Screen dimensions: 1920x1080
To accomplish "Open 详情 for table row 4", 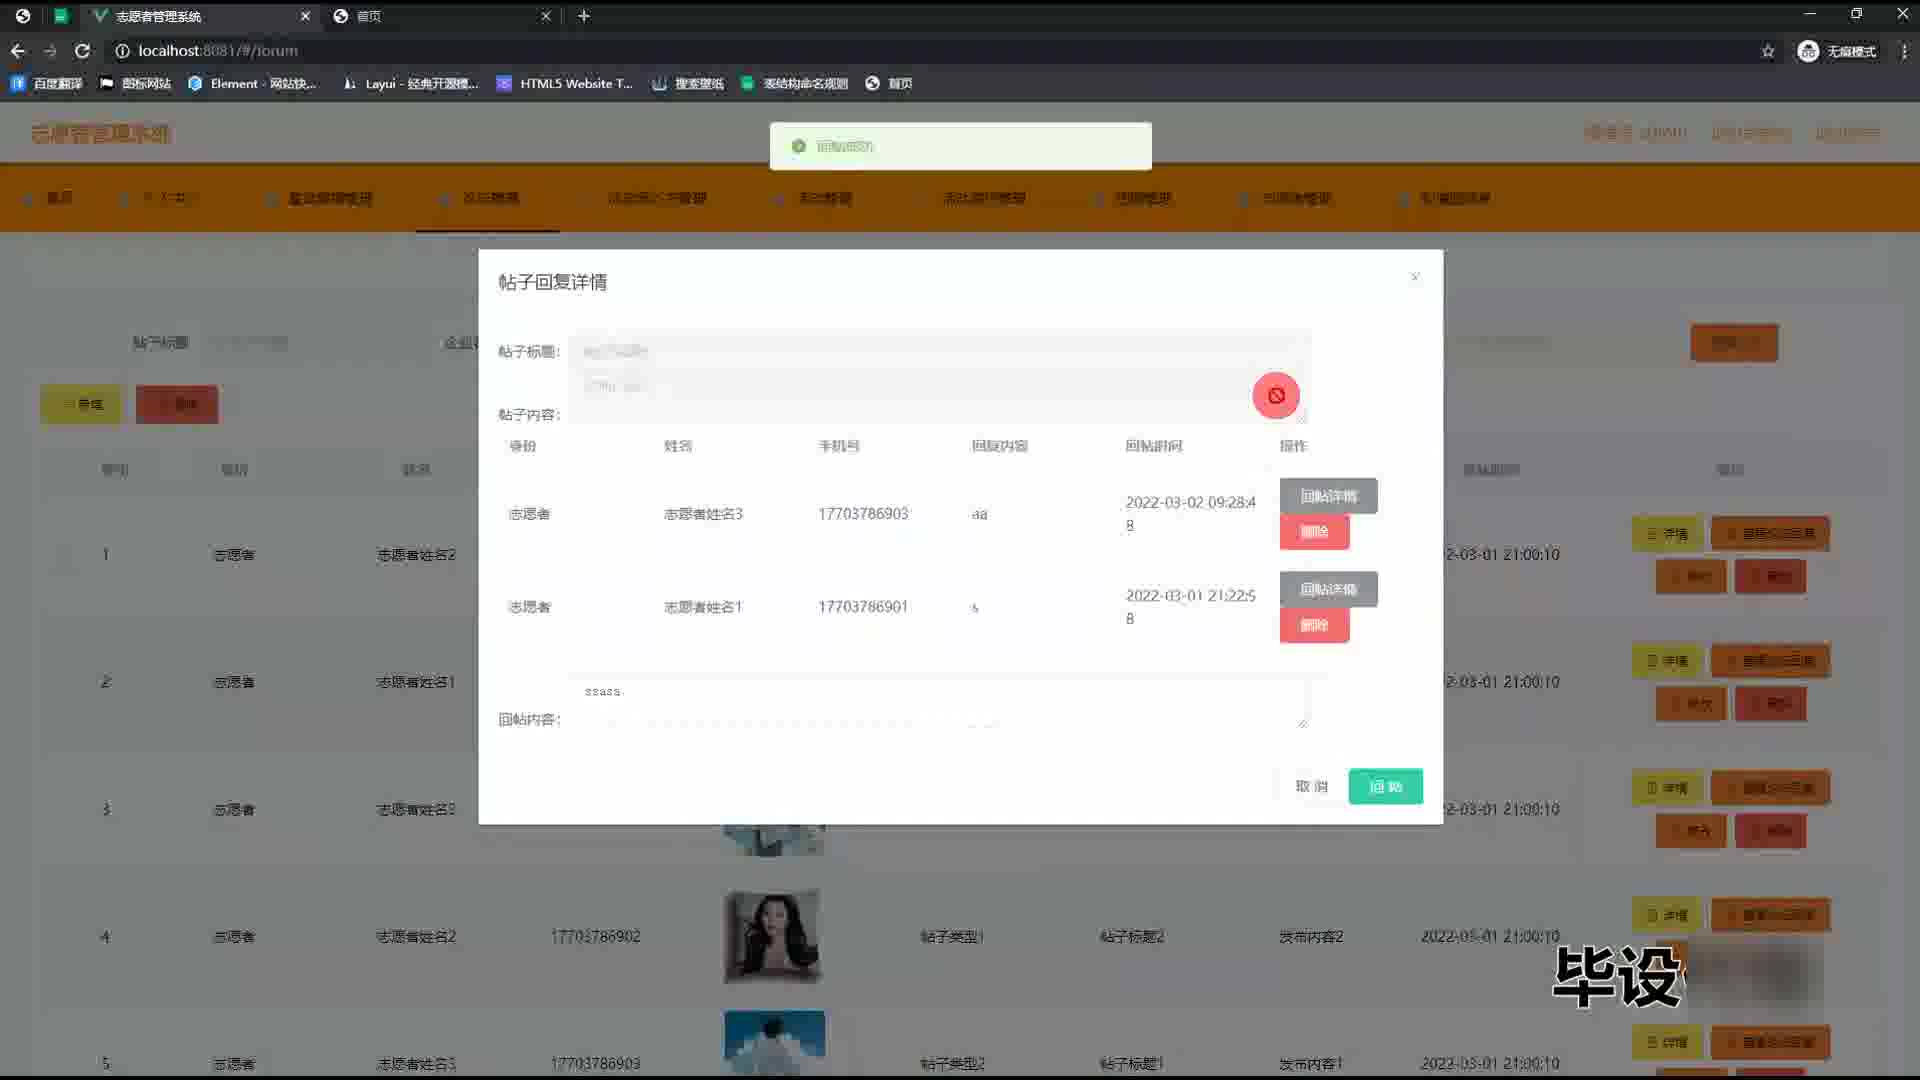I will pyautogui.click(x=1667, y=915).
